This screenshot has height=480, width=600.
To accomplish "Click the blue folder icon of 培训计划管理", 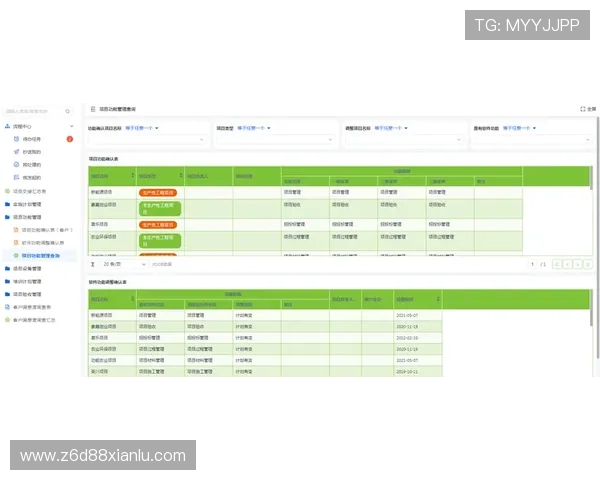I will pyautogui.click(x=7, y=281).
